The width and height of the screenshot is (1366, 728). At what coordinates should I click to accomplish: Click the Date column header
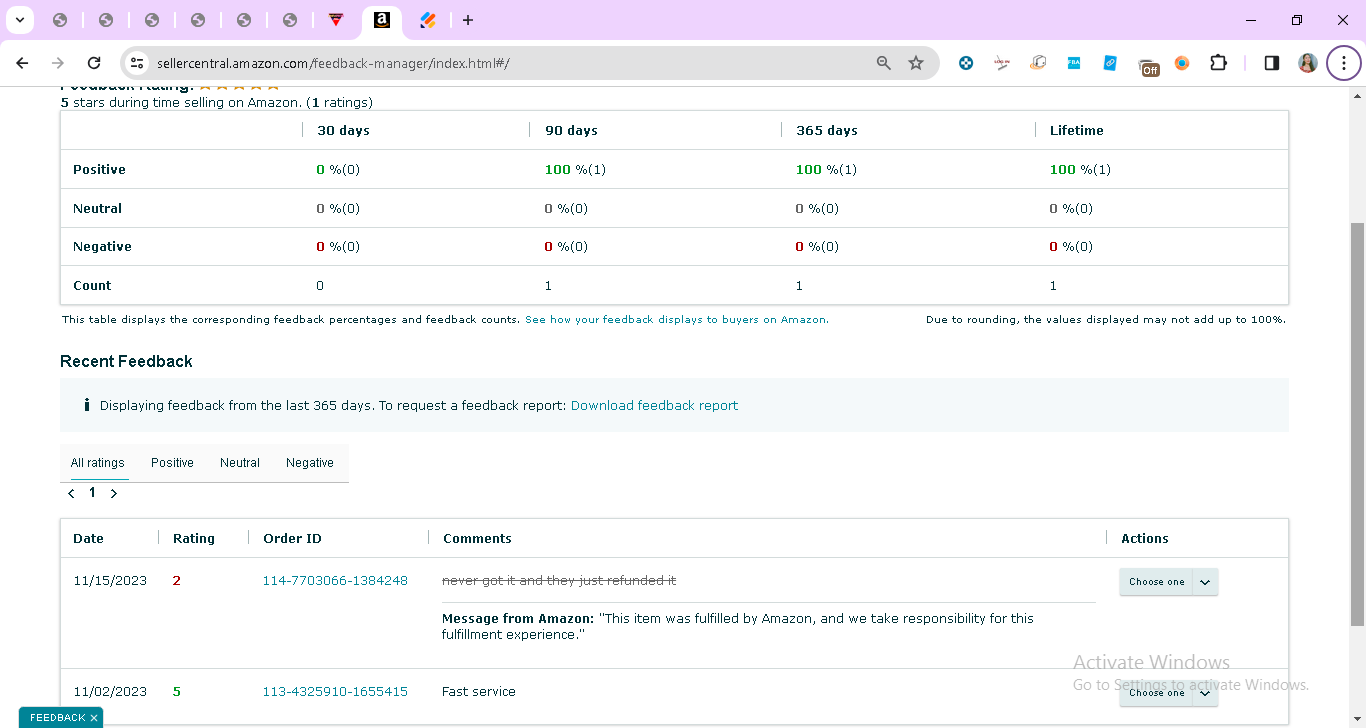click(88, 539)
